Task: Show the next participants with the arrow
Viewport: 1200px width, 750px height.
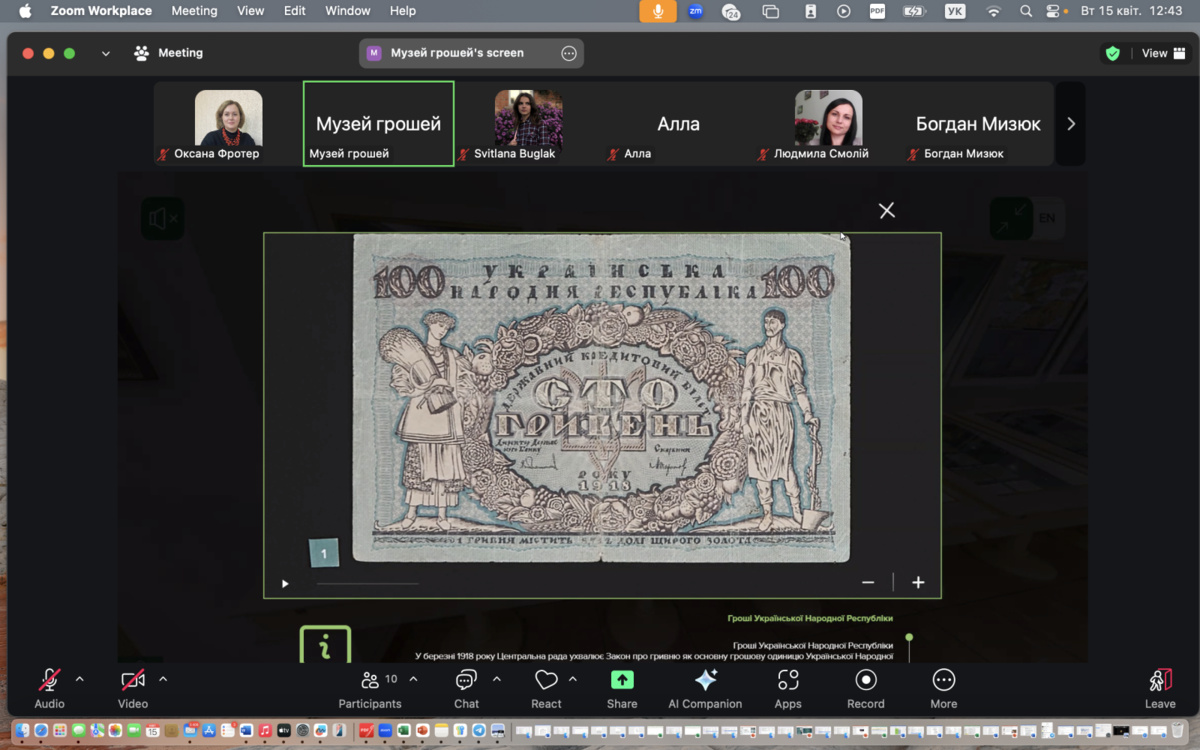Action: point(1070,124)
